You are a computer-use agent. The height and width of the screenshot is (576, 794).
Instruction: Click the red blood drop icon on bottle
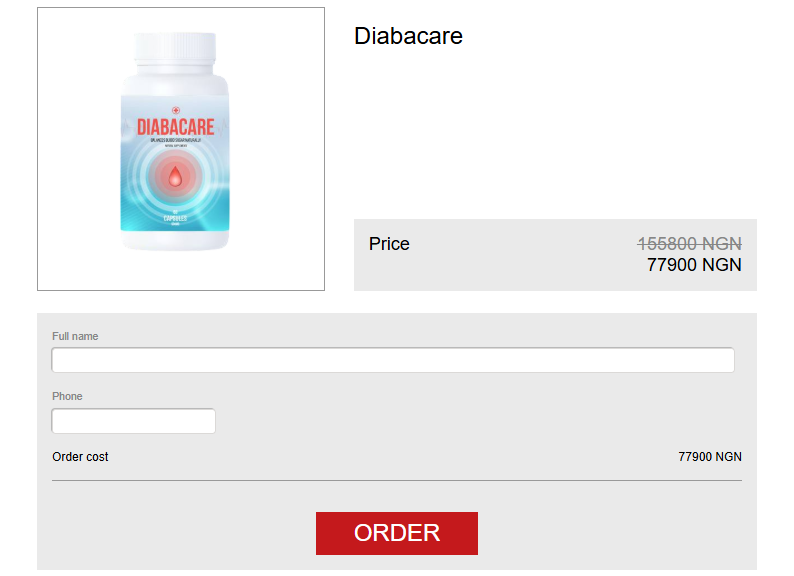click(x=175, y=177)
